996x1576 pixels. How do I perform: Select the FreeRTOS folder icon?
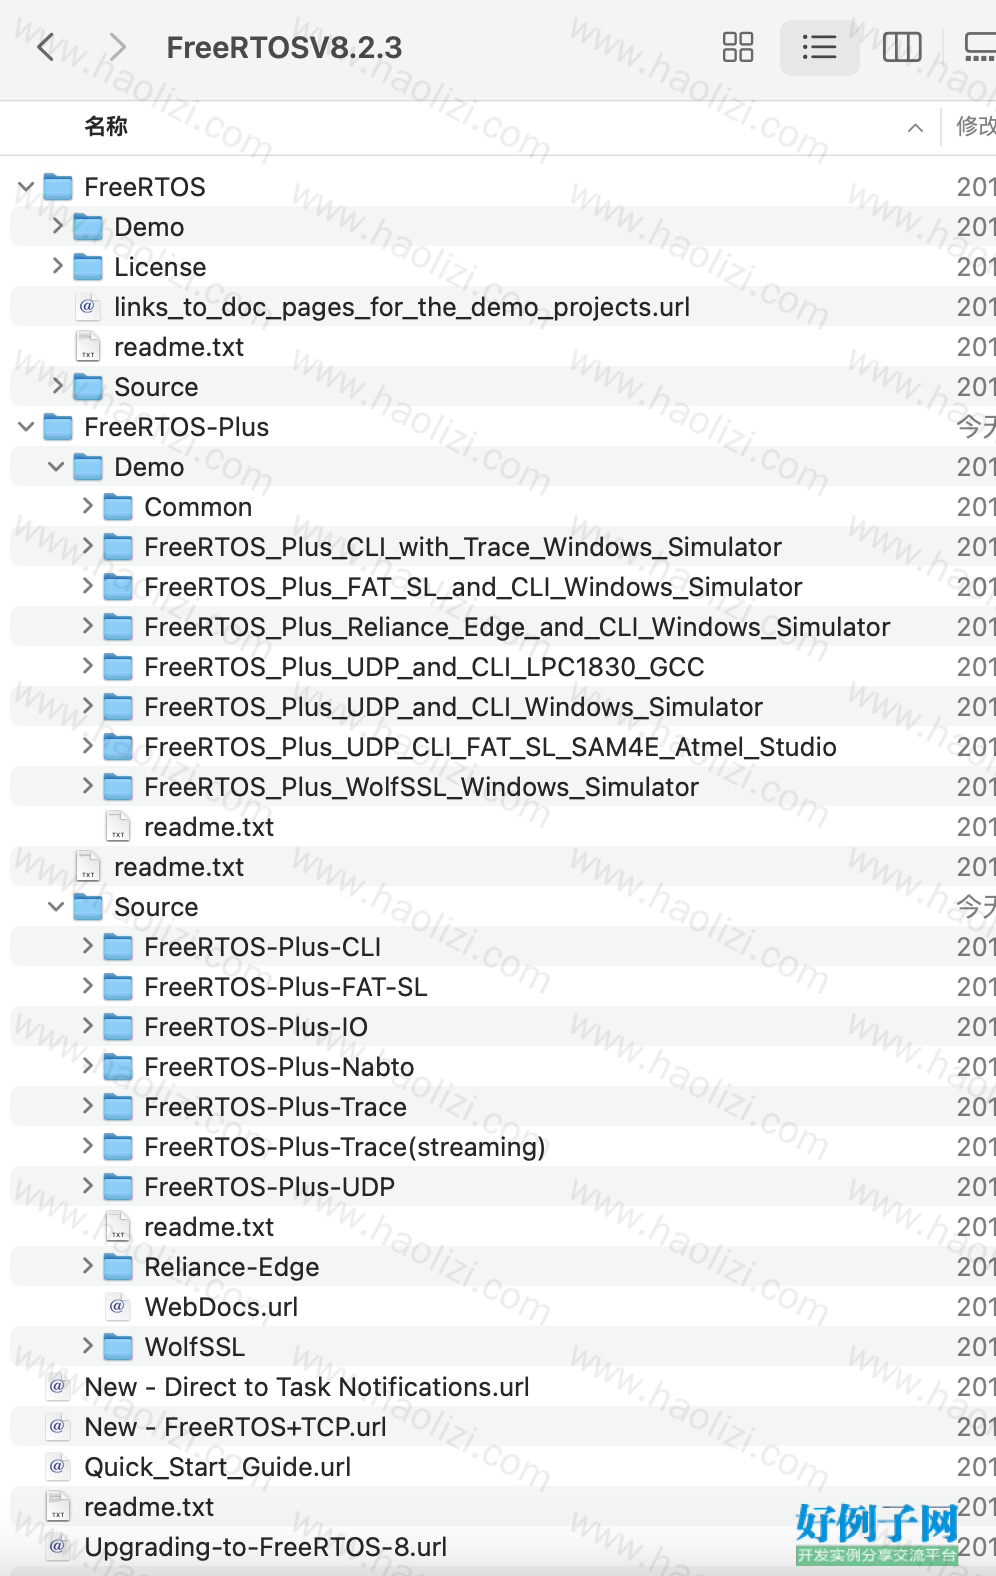tap(58, 187)
